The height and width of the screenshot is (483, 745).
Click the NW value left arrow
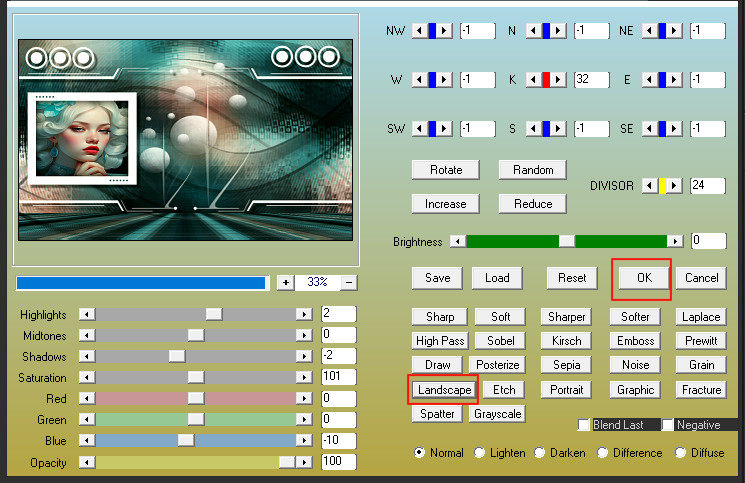[418, 31]
